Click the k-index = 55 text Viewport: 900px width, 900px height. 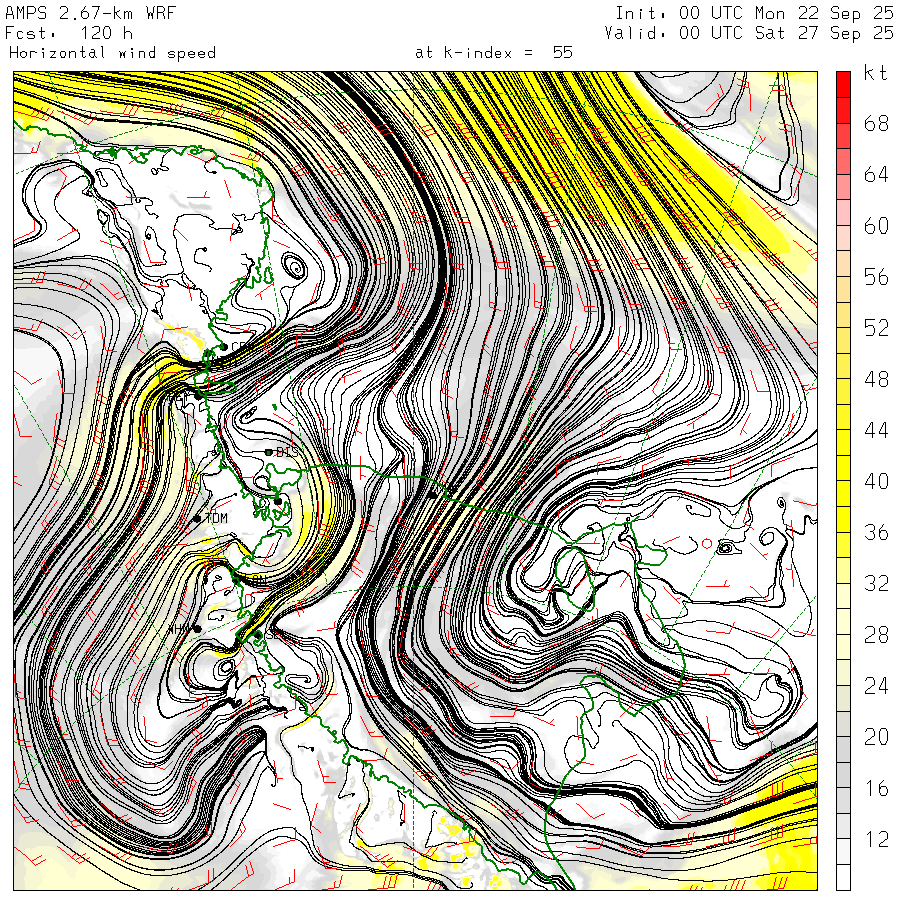(493, 53)
